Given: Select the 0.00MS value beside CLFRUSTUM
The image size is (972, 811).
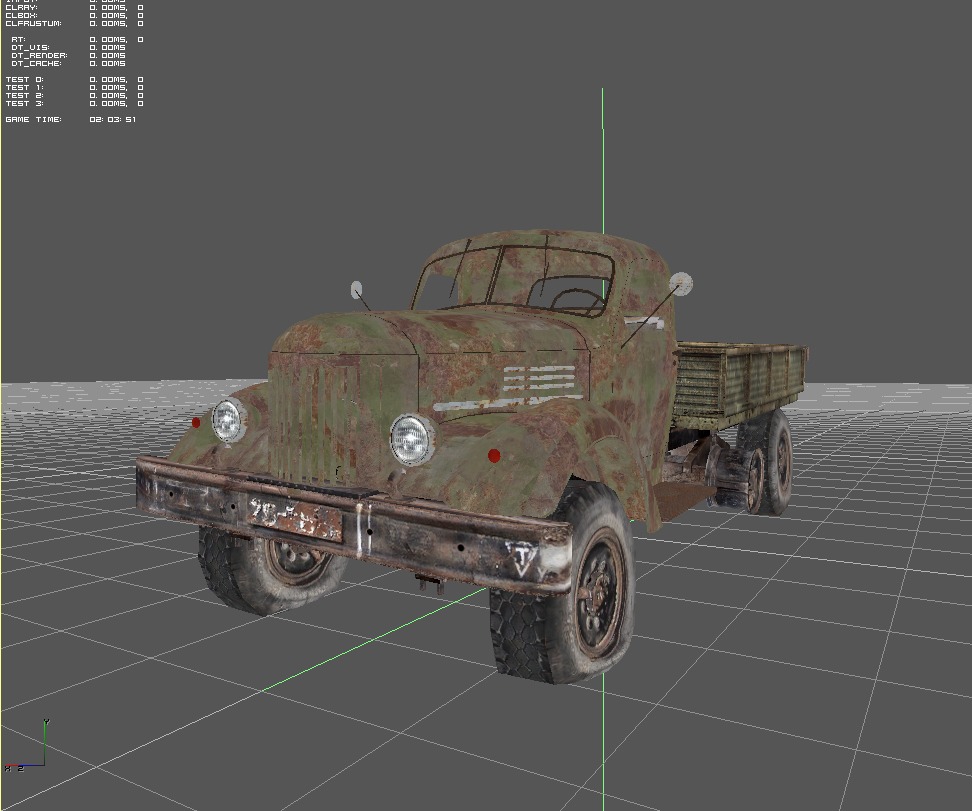Looking at the screenshot, I should [108, 24].
